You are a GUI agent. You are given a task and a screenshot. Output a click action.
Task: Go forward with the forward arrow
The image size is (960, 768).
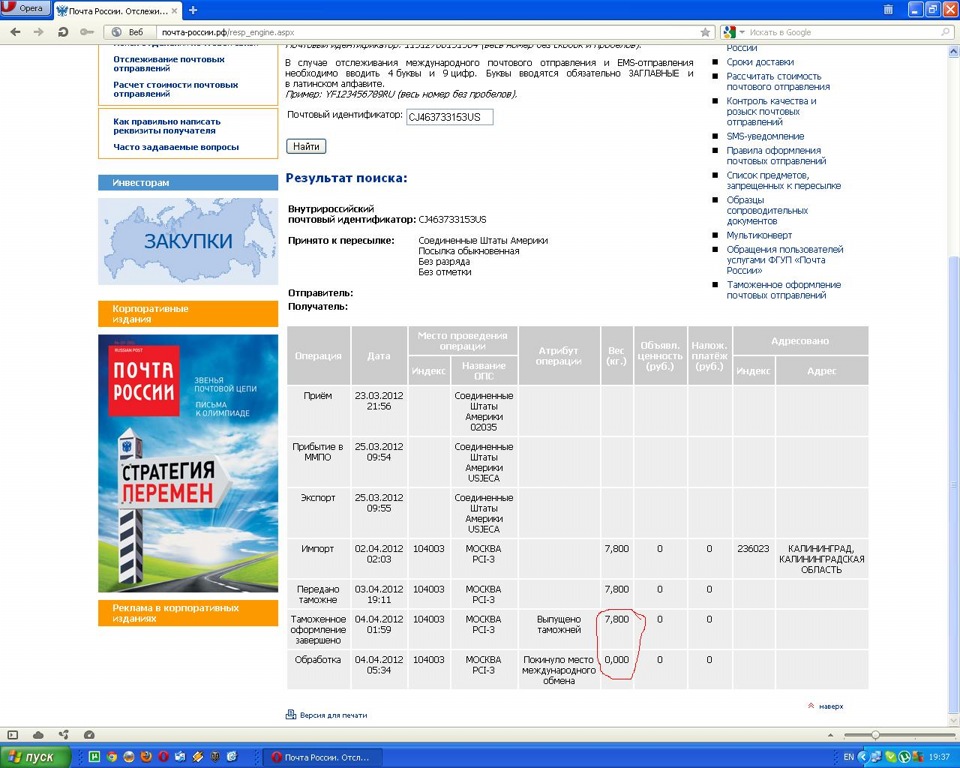click(39, 32)
